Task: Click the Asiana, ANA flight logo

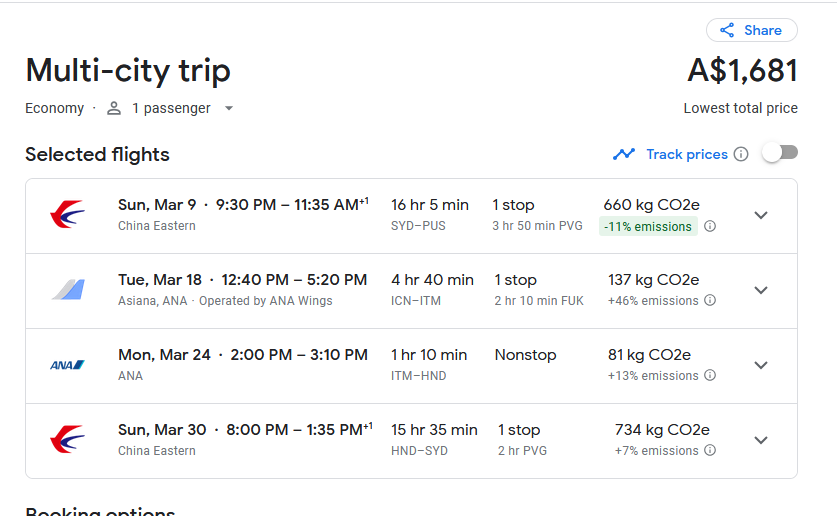Action: (x=68, y=290)
